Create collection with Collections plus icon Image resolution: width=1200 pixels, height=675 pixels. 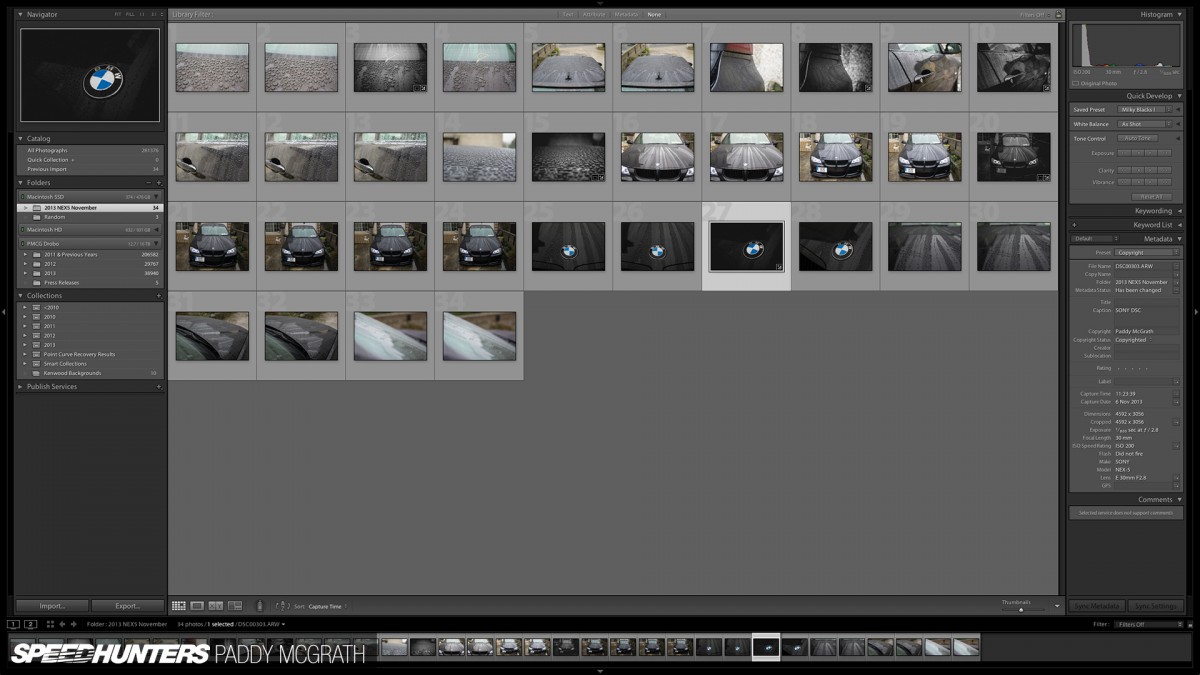[159, 296]
